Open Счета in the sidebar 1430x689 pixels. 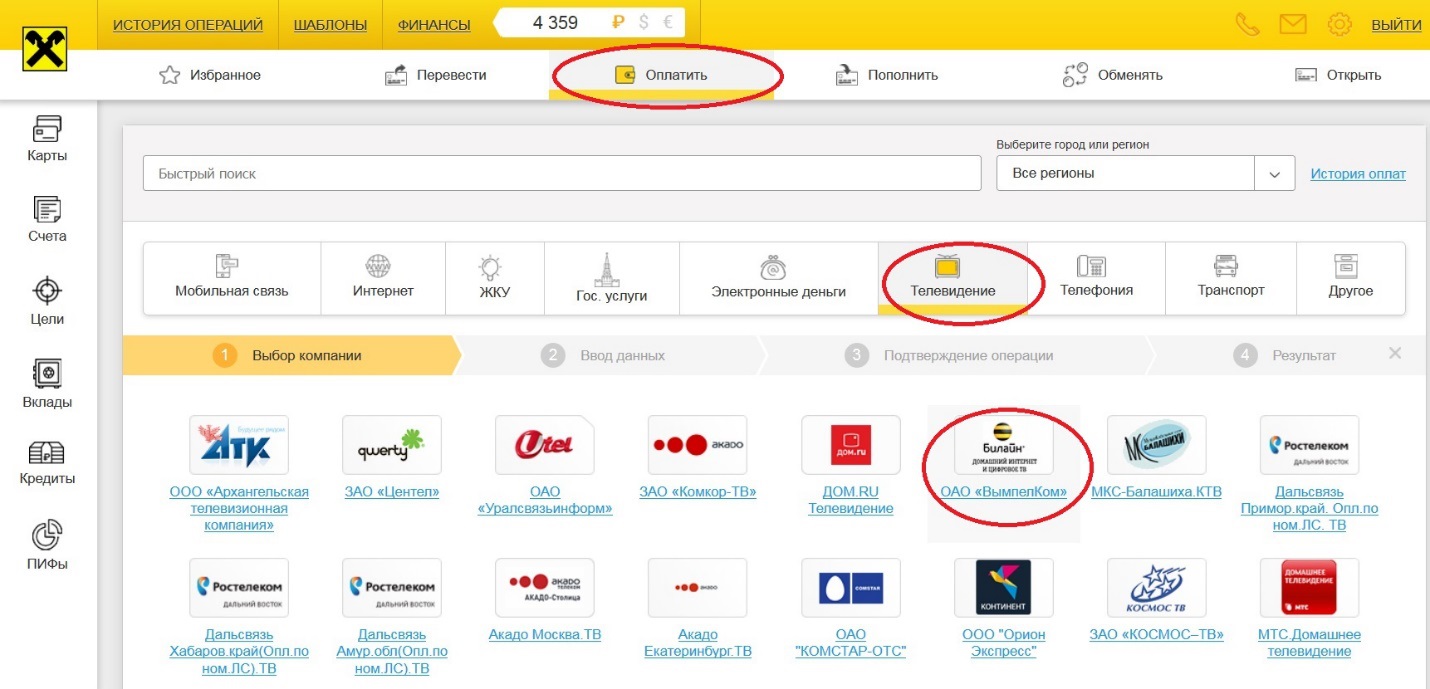tap(47, 220)
